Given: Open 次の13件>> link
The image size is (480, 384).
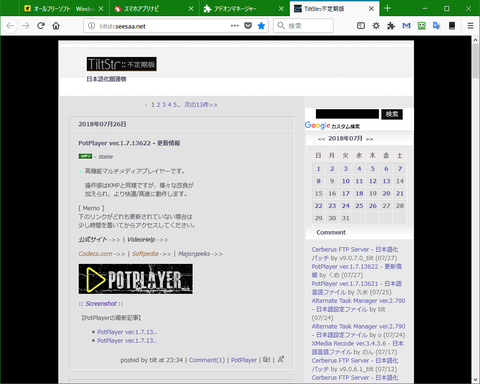Looking at the screenshot, I should [201, 105].
